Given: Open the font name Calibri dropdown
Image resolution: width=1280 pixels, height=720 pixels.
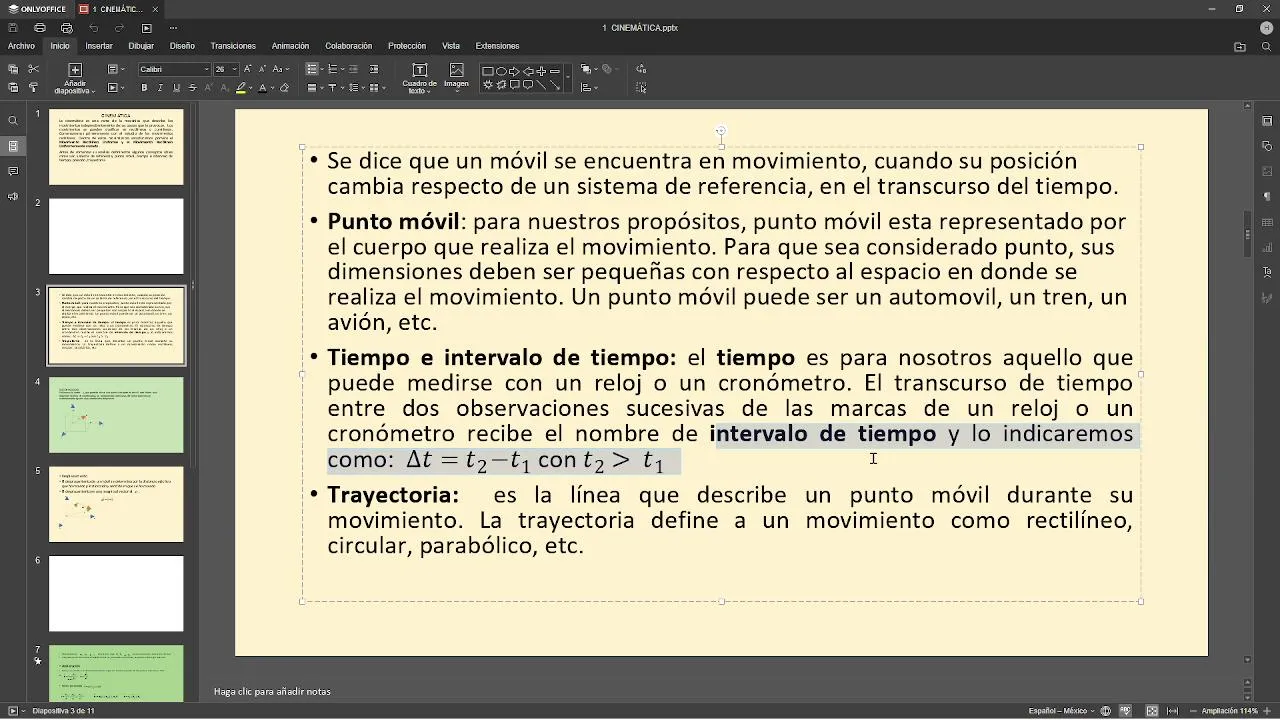Looking at the screenshot, I should click(x=206, y=69).
